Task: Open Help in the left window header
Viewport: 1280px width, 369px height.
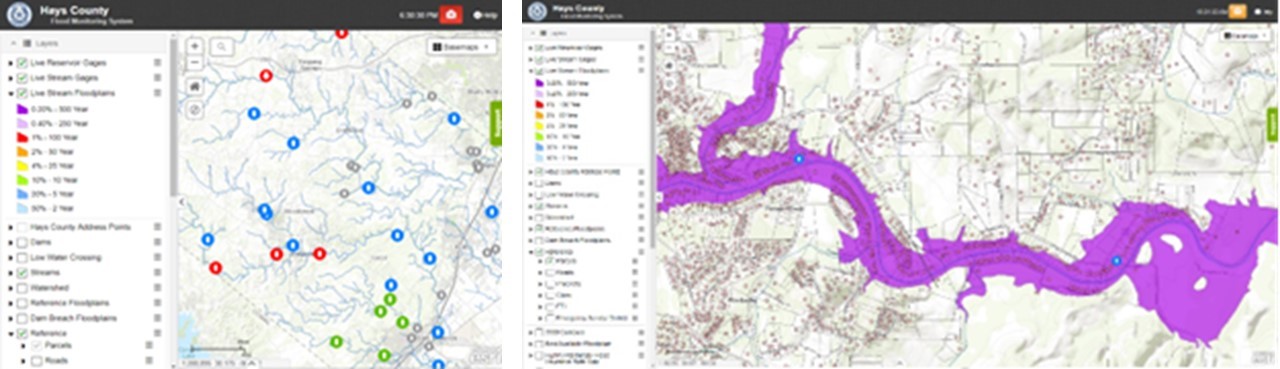Action: click(485, 15)
